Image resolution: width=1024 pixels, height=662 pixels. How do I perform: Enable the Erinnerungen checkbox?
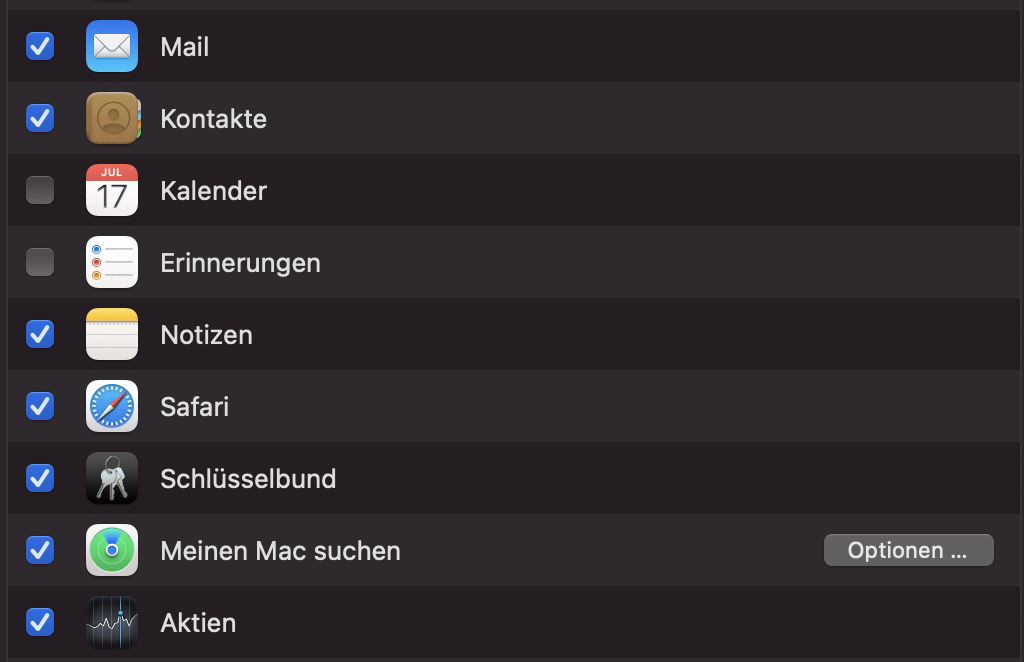point(40,262)
